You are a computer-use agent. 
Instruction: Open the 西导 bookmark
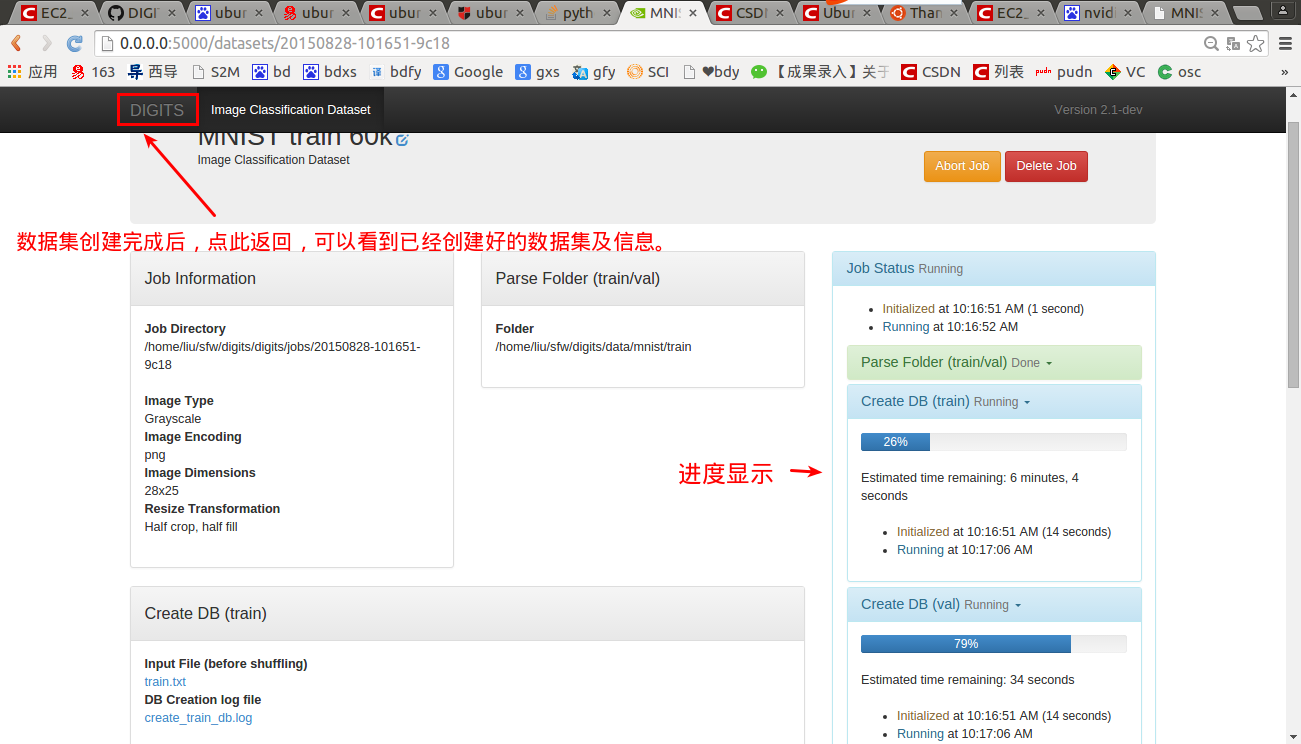click(153, 72)
